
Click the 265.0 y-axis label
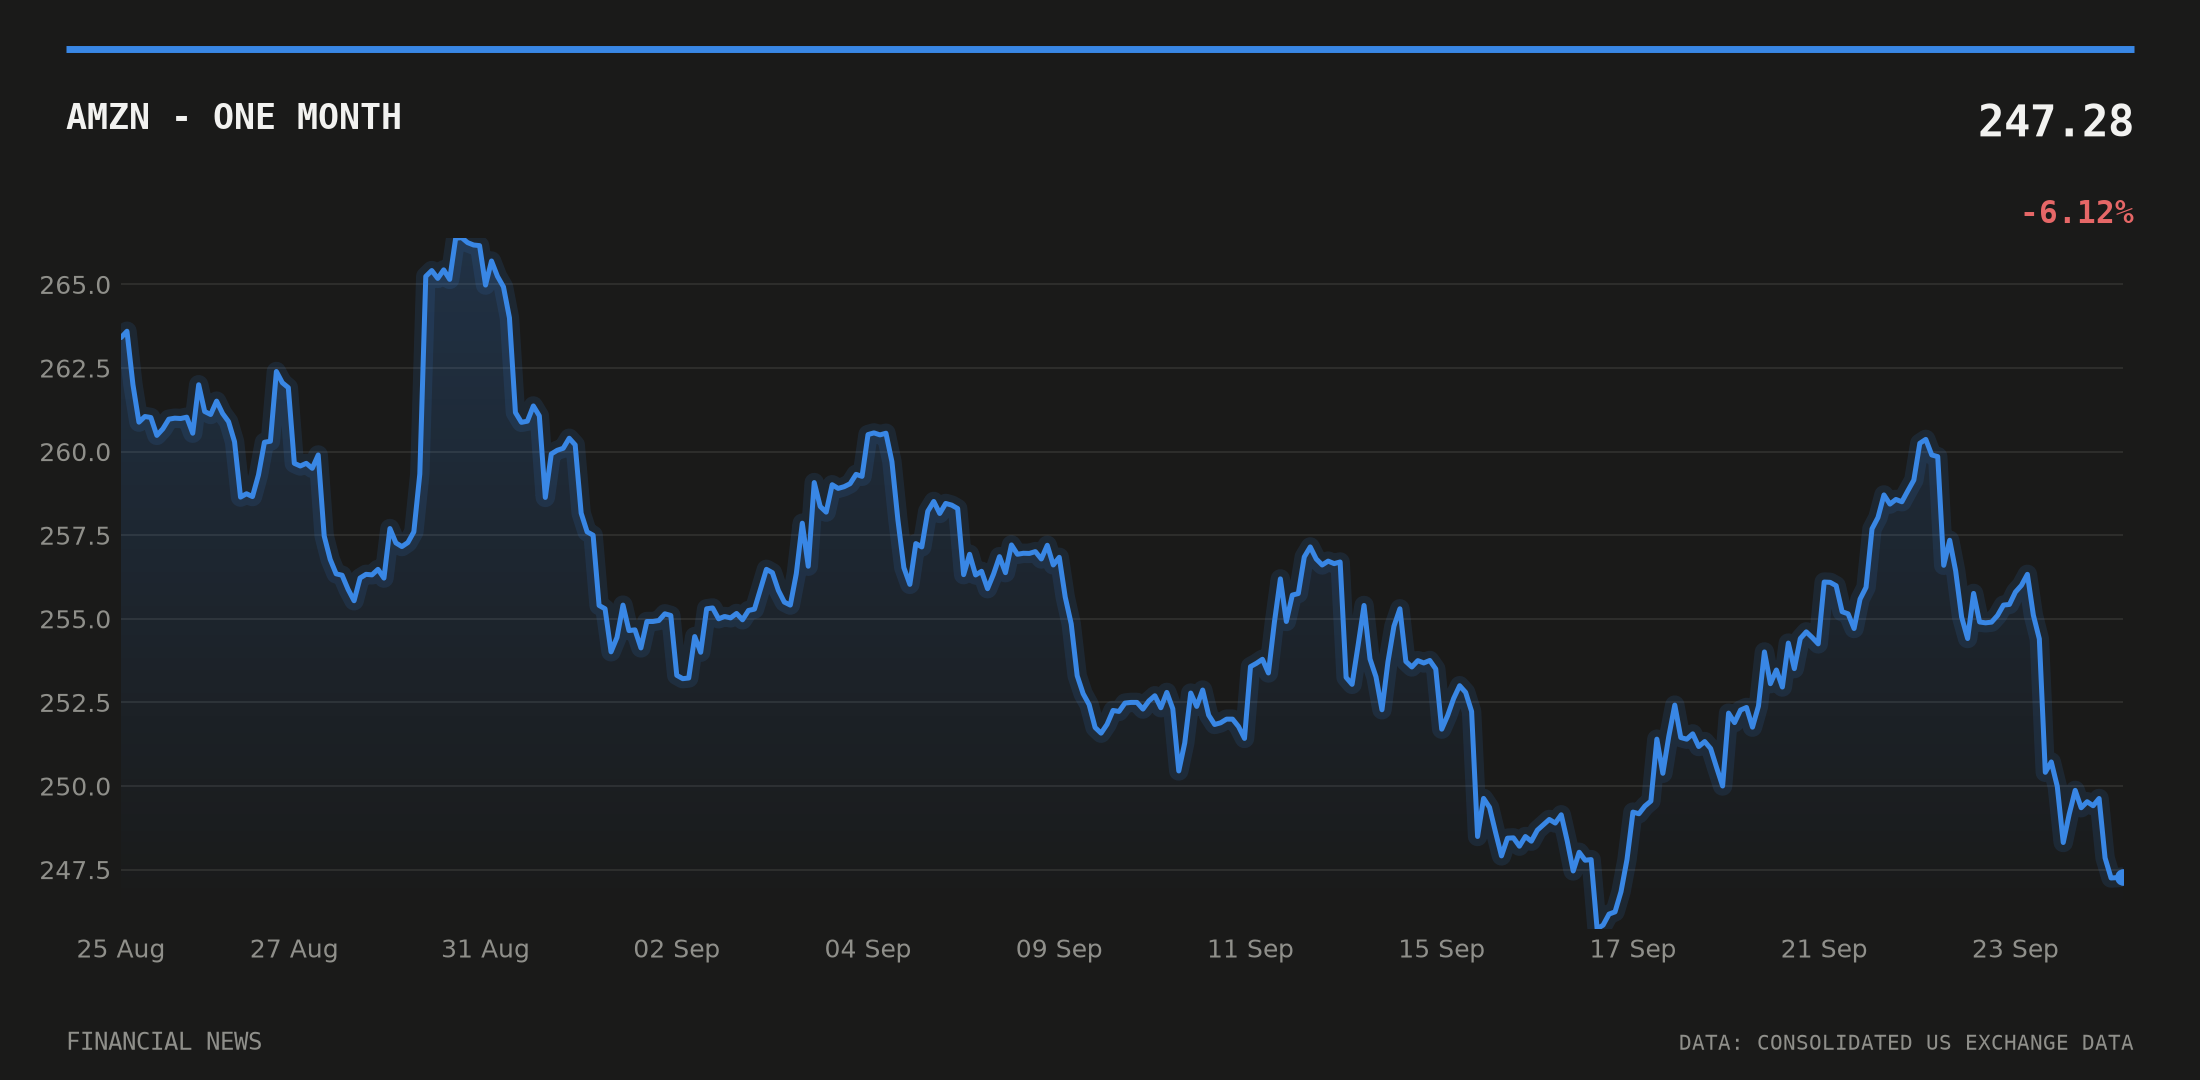[75, 285]
